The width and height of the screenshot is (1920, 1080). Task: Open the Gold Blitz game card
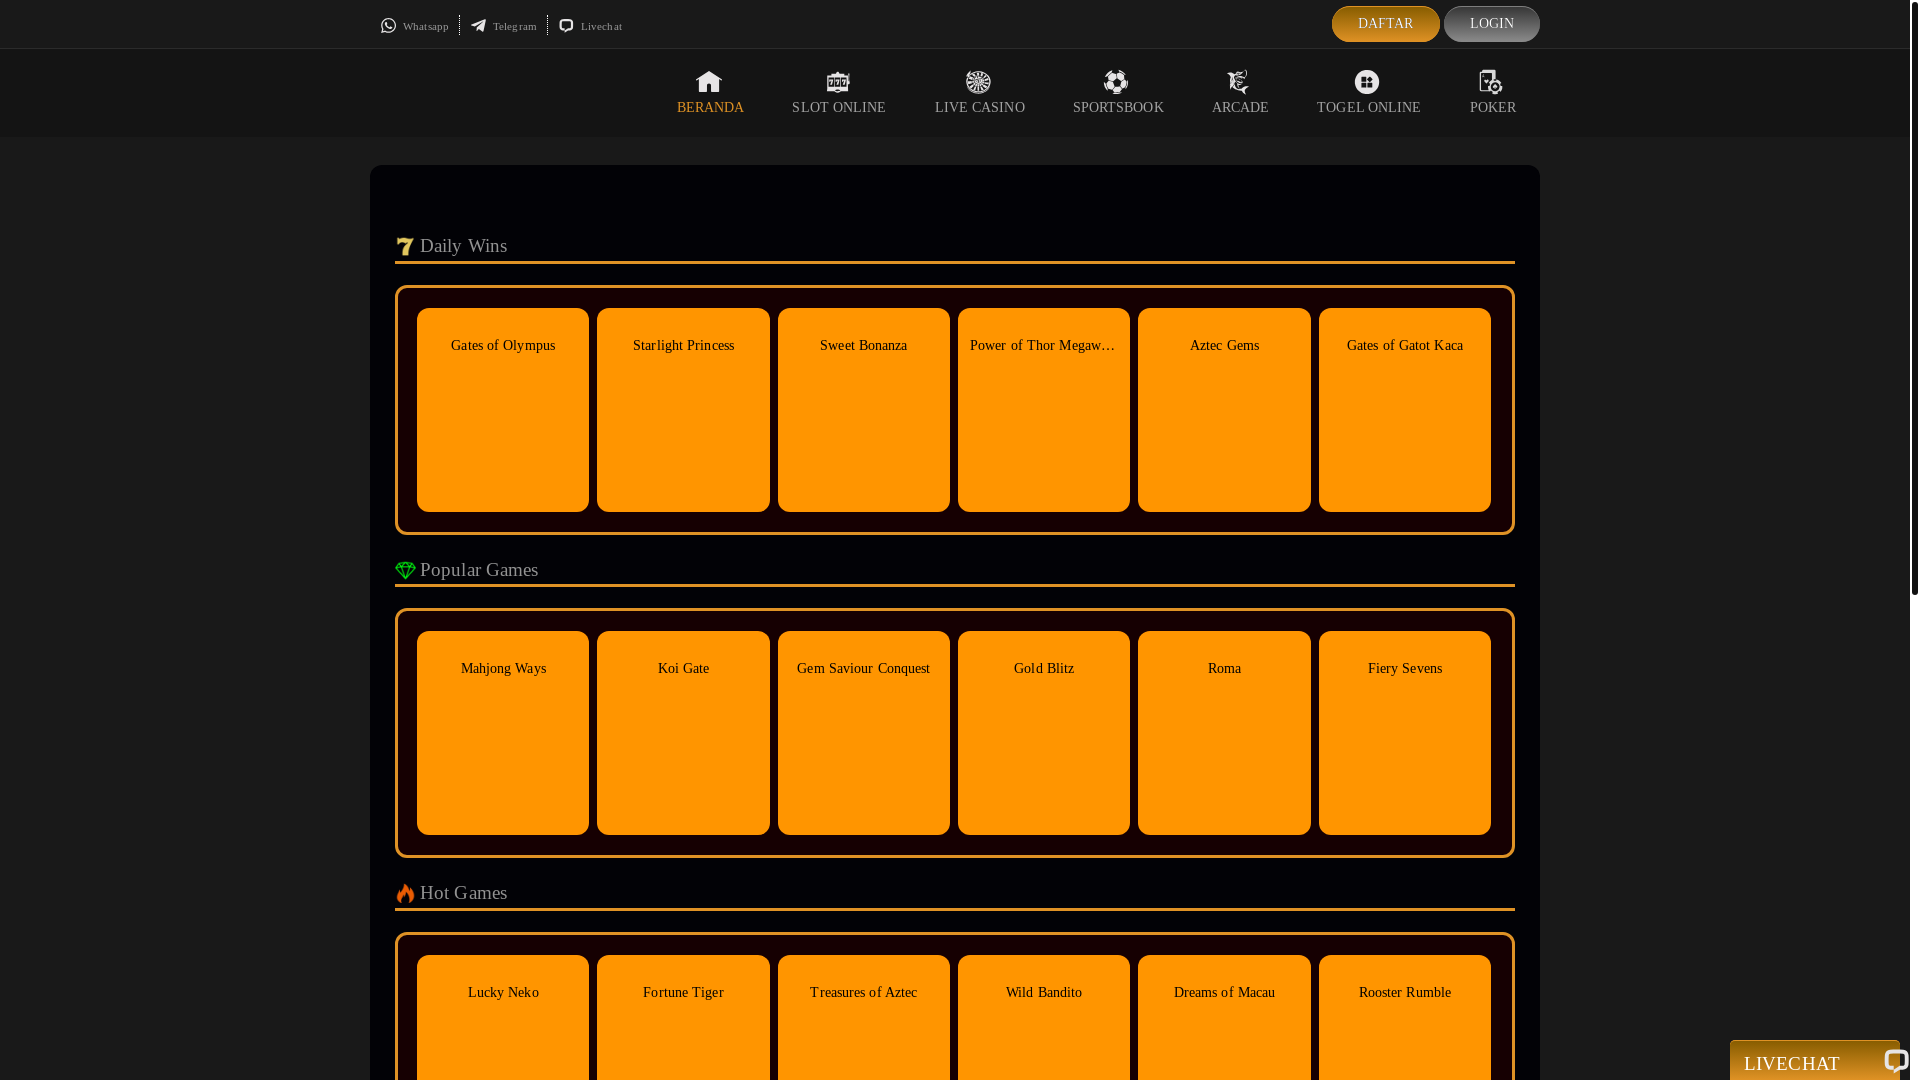point(1044,733)
